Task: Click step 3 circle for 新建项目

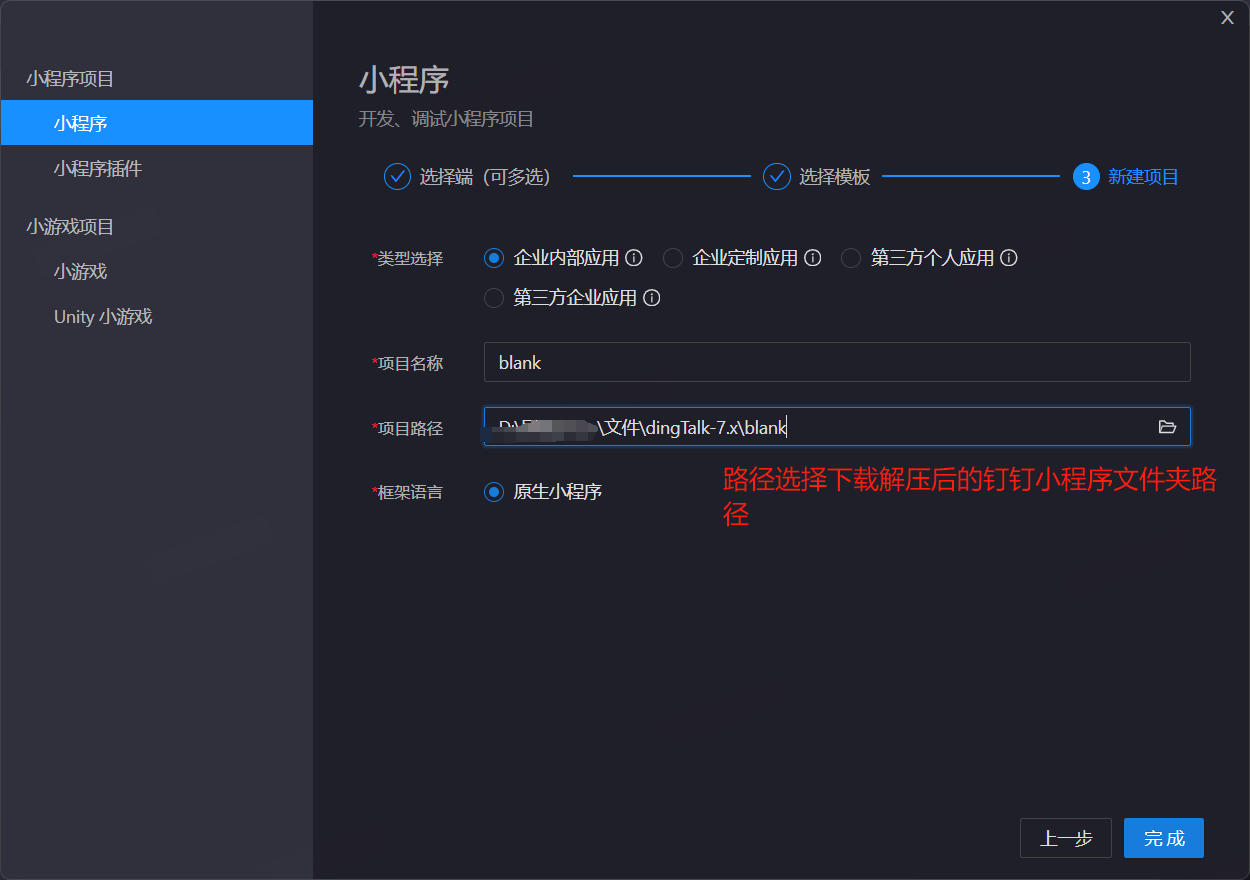Action: [1086, 177]
